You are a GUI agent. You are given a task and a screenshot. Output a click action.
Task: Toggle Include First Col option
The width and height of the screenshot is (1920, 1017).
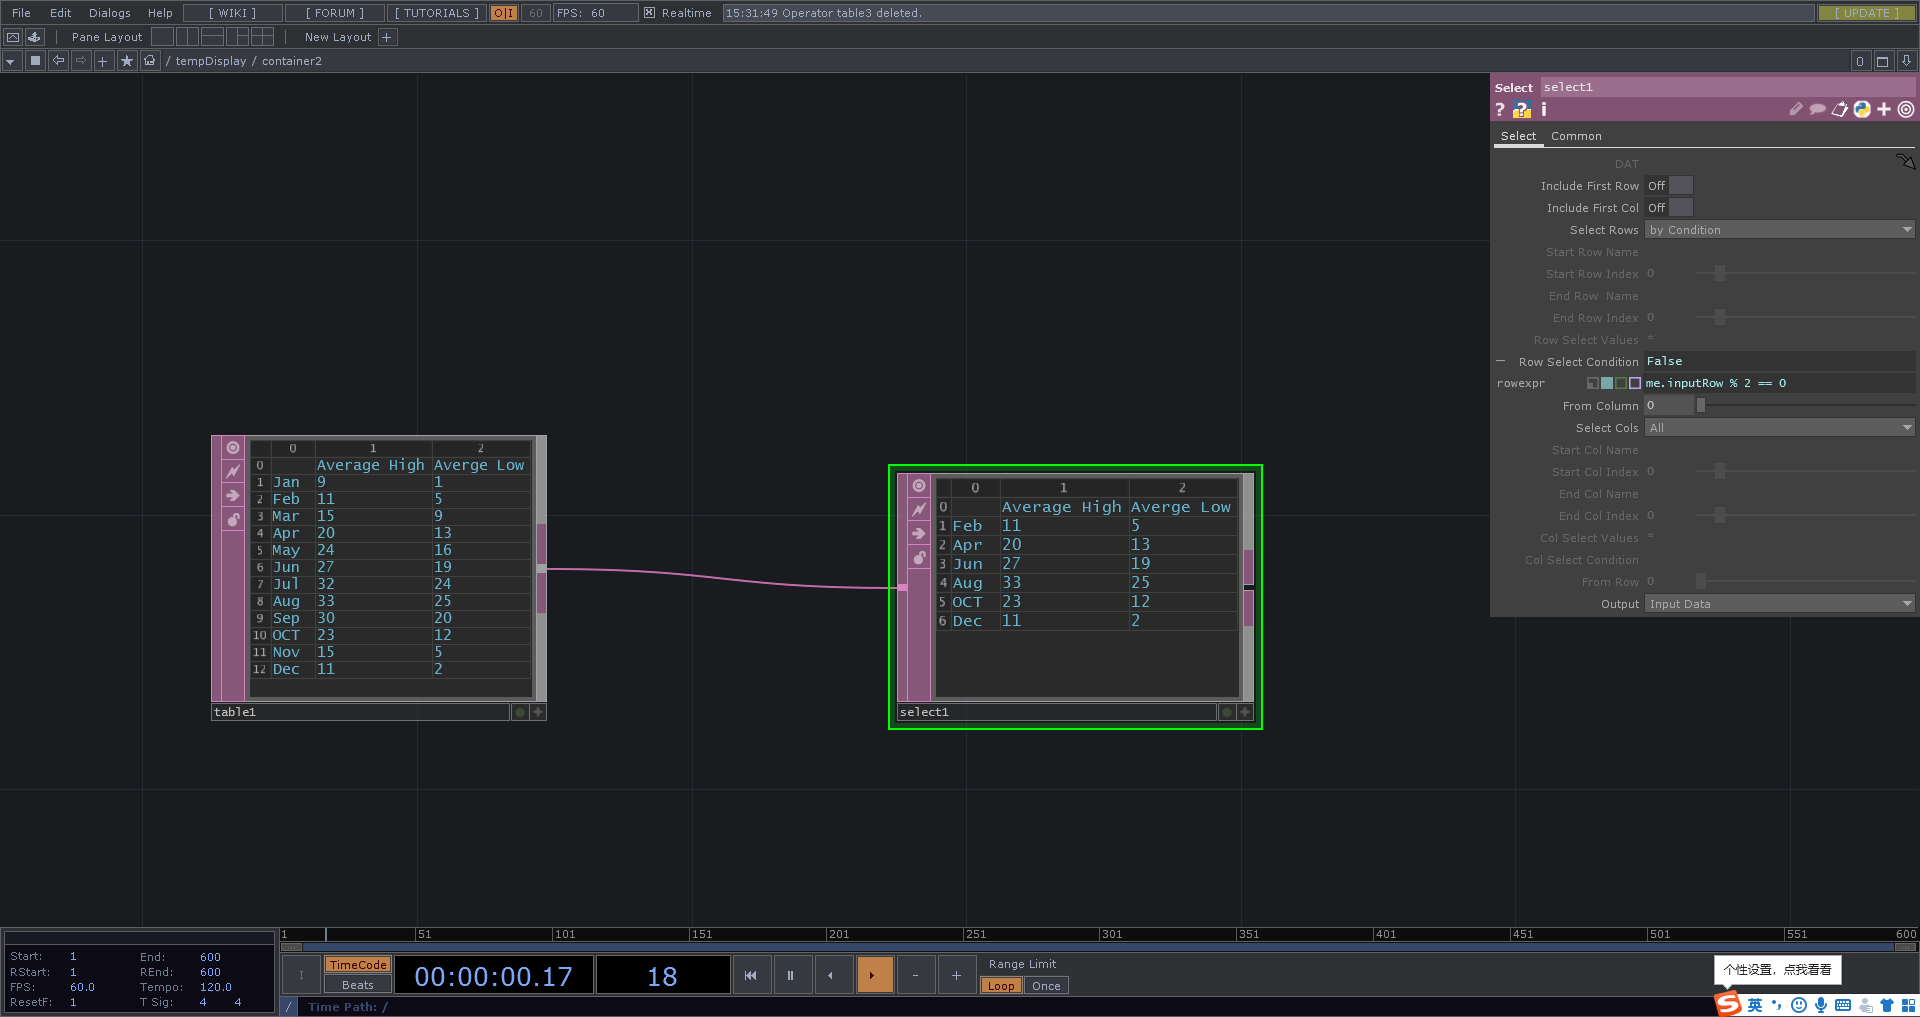click(1682, 207)
